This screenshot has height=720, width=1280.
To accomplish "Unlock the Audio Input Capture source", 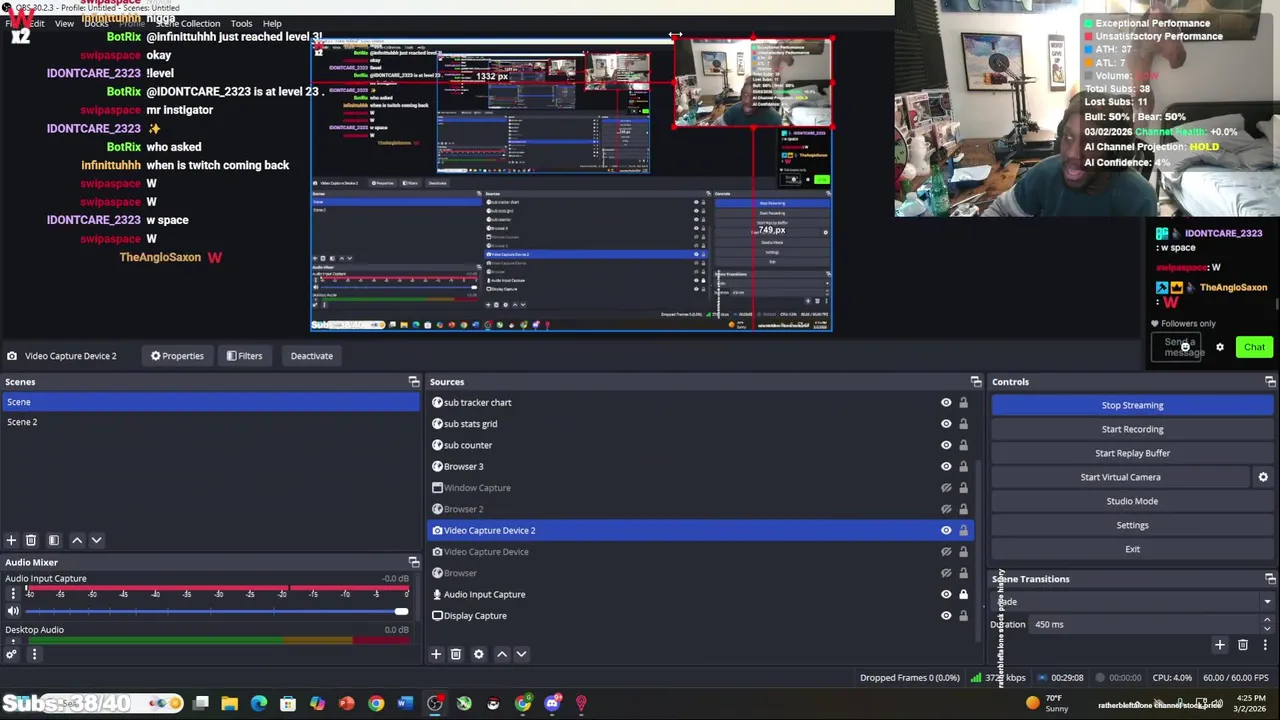I will click(x=963, y=594).
